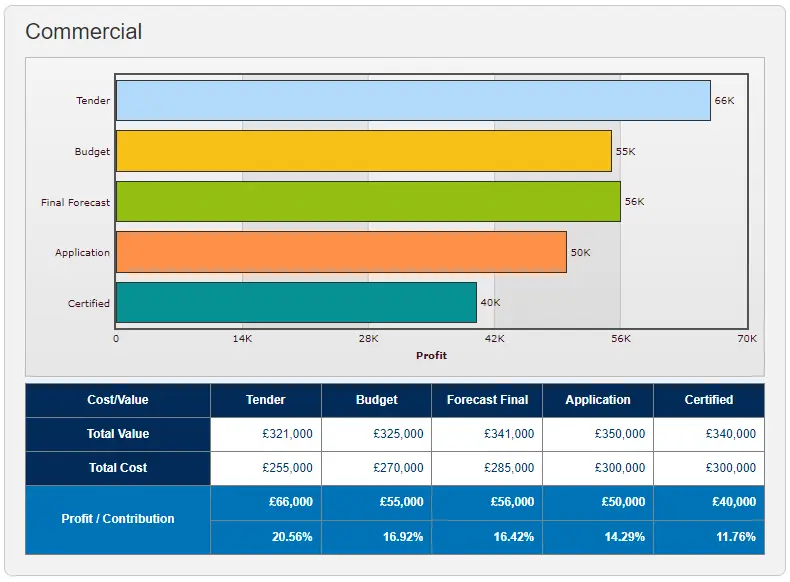This screenshot has width=790, height=582.
Task: Click the Tender total value £321,000 cell
Action: click(x=266, y=434)
